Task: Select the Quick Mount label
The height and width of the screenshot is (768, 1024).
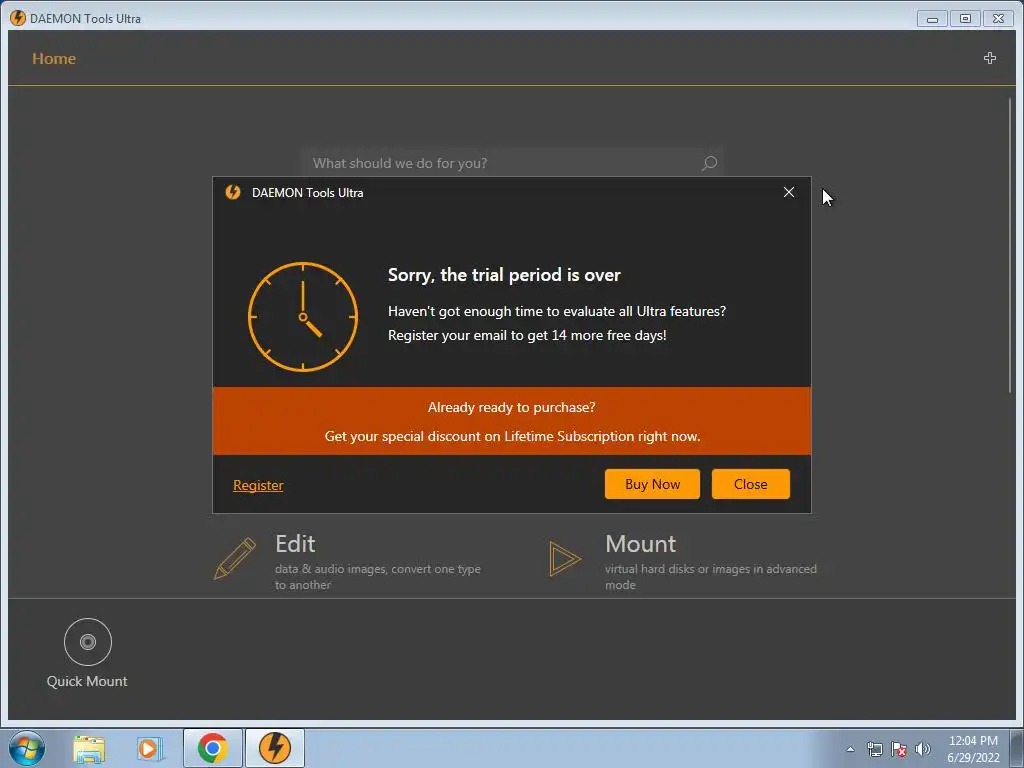Action: tap(87, 681)
